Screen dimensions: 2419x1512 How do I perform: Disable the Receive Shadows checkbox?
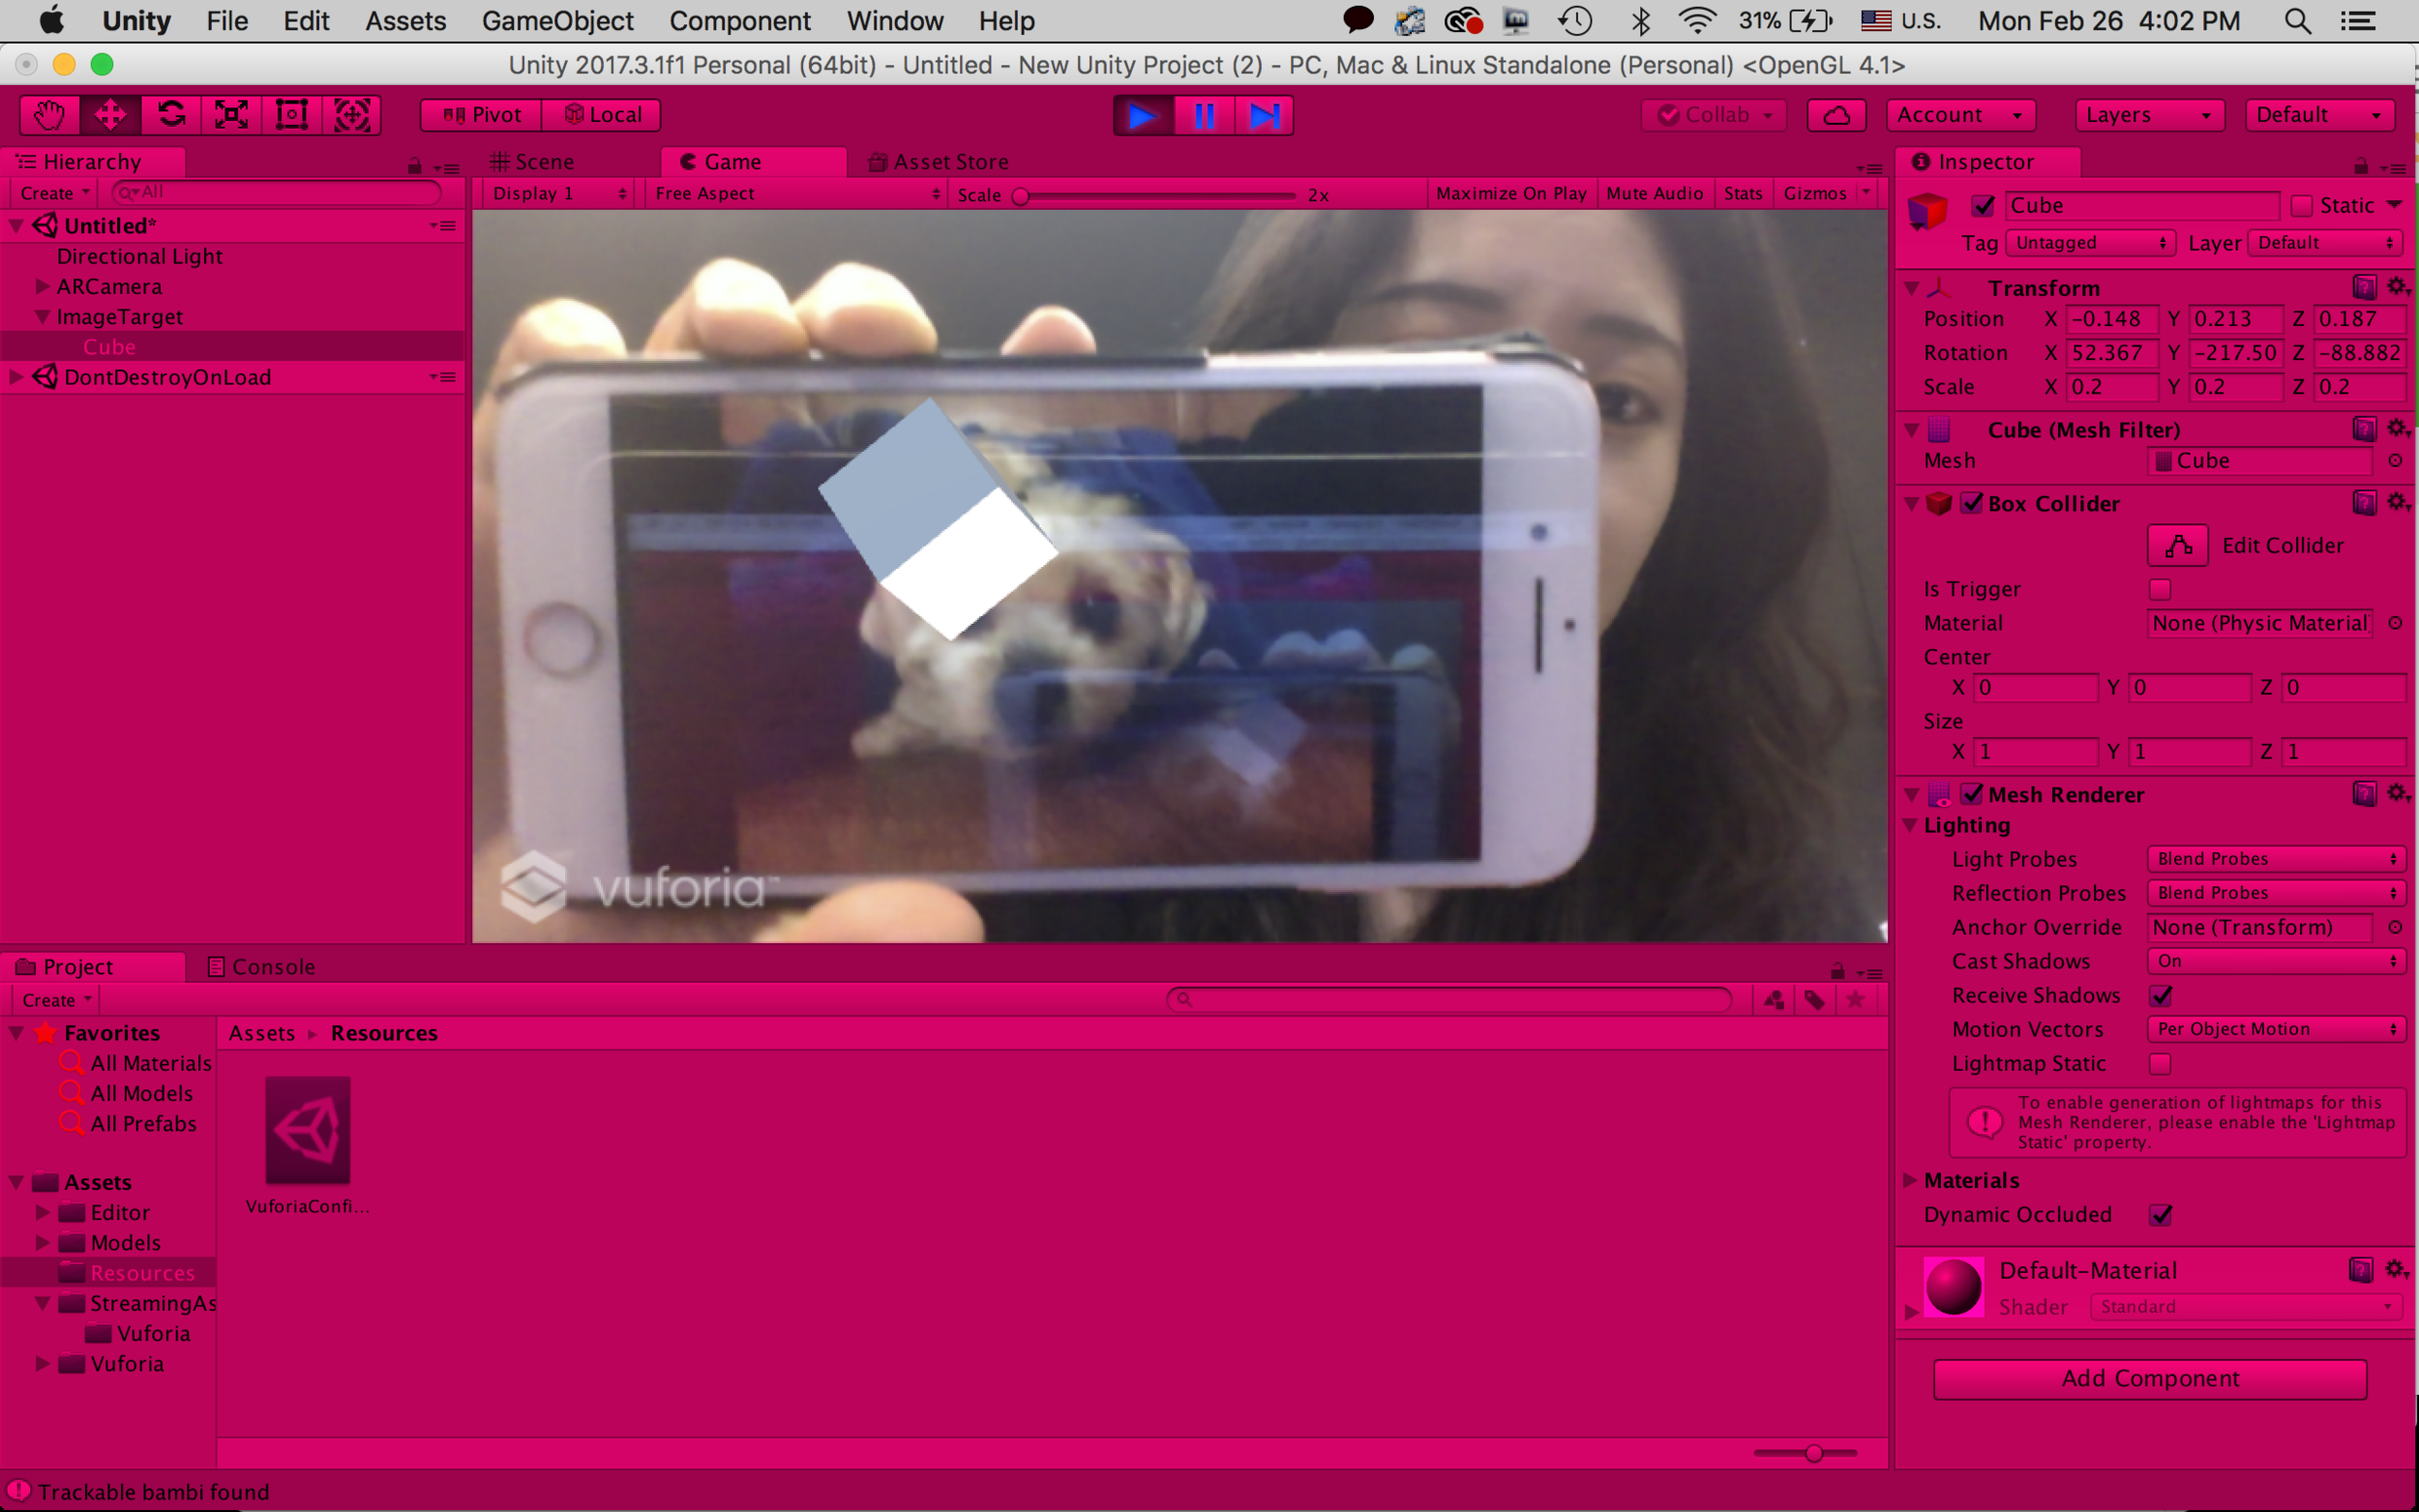point(2160,995)
